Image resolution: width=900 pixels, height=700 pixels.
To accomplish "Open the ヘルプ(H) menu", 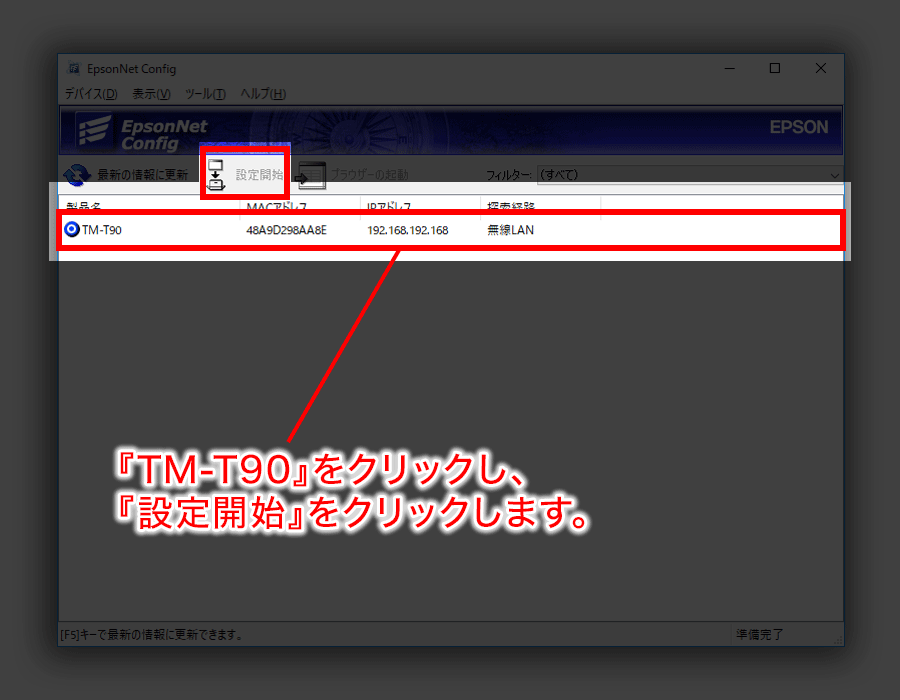I will point(263,94).
